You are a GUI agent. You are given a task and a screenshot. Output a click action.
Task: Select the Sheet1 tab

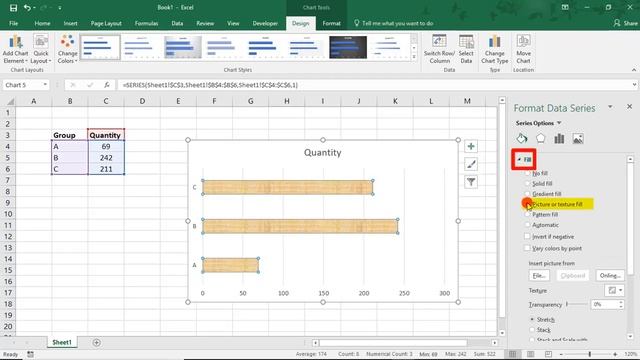click(x=62, y=342)
